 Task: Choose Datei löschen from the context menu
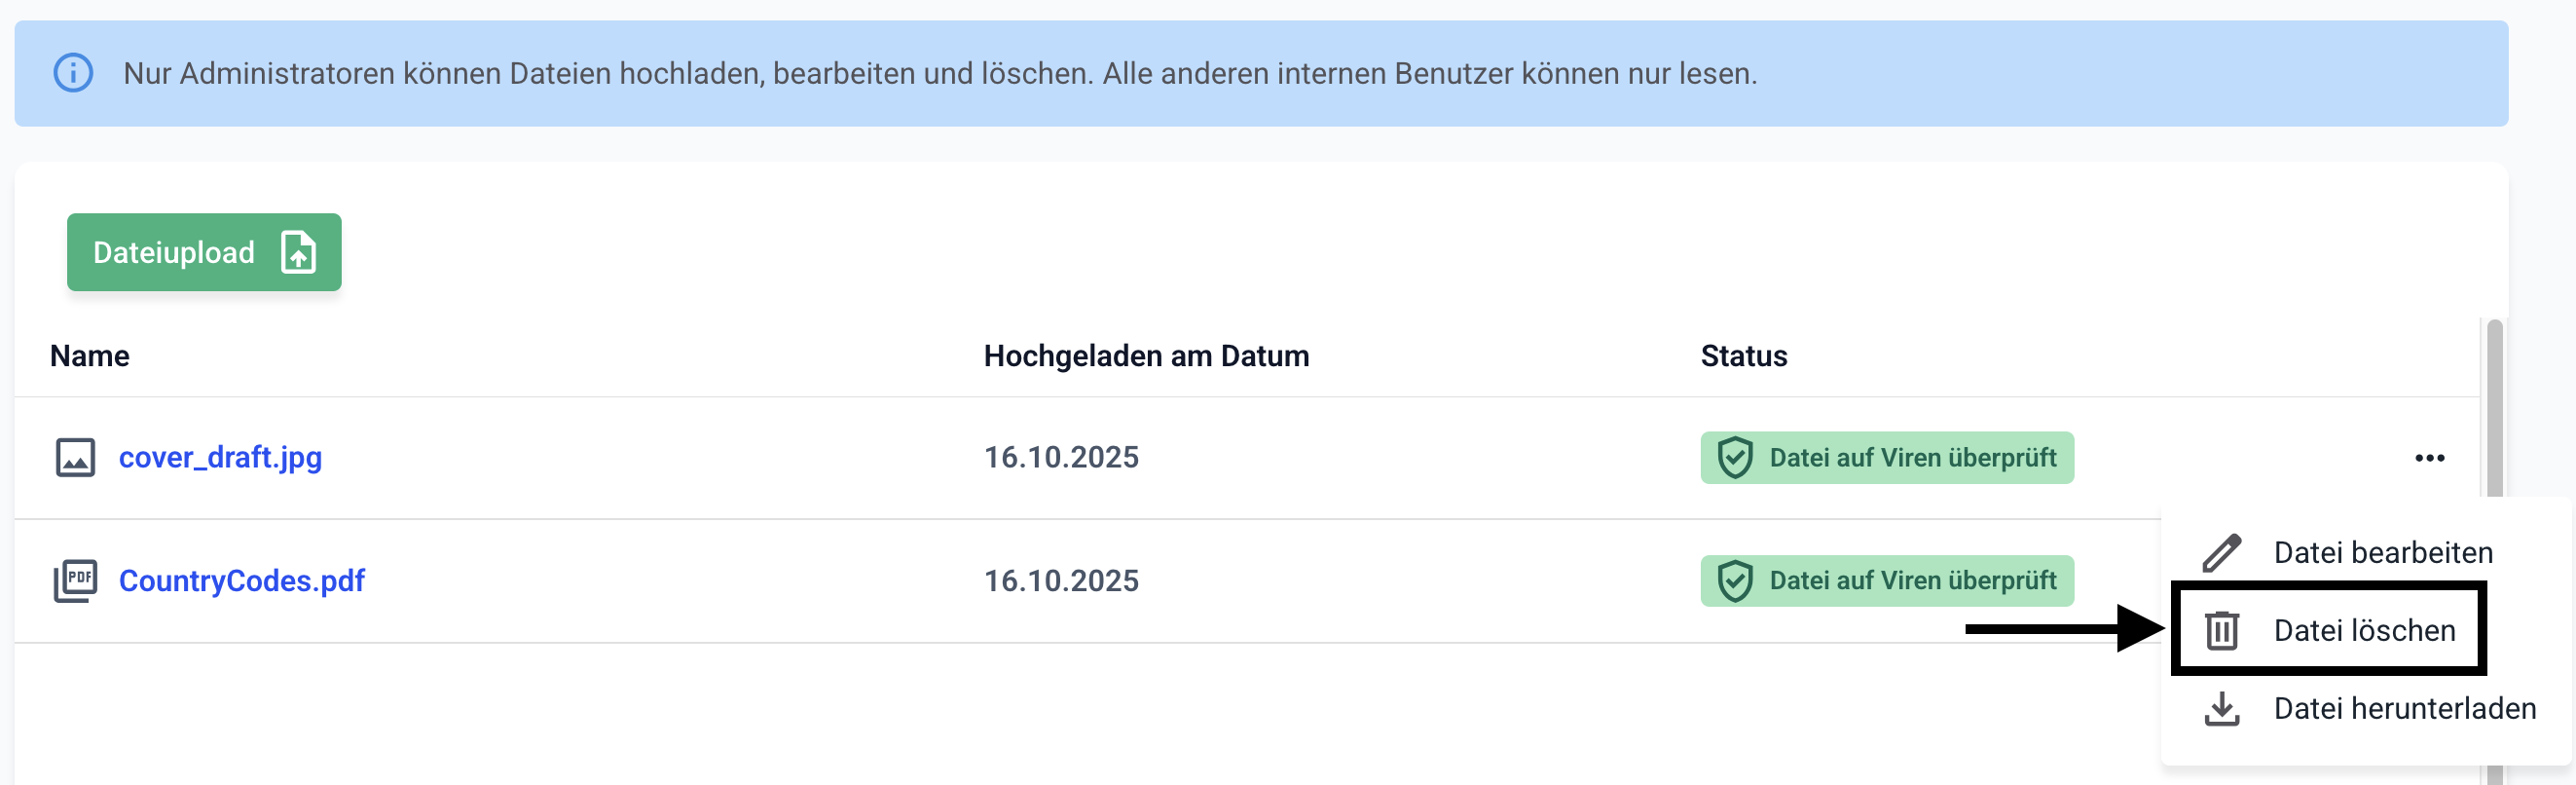coord(2364,630)
